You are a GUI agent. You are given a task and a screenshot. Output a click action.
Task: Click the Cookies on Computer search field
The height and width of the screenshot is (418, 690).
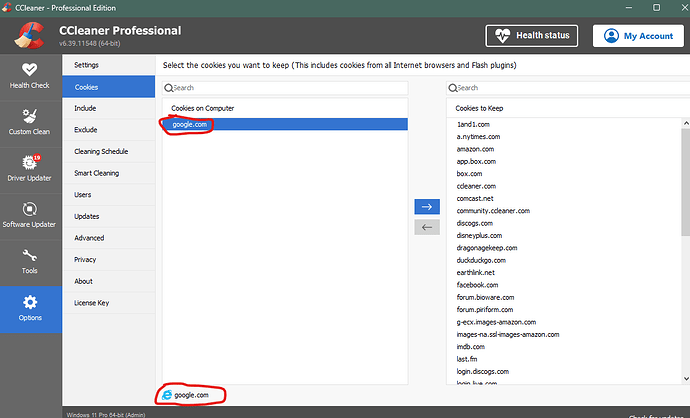tap(285, 88)
